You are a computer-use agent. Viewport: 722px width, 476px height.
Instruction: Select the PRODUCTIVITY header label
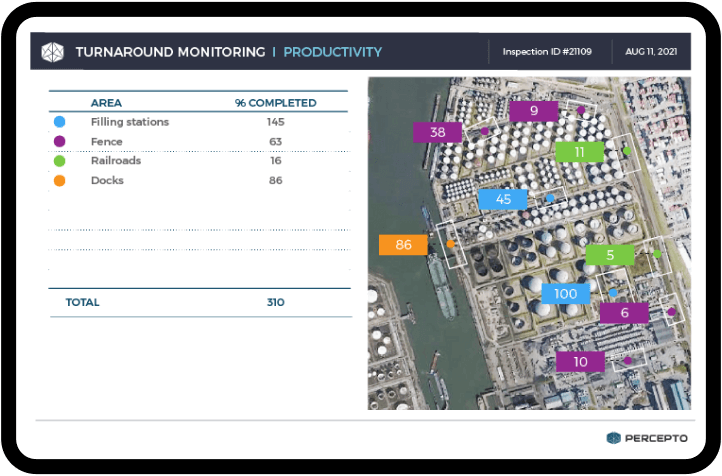[332, 52]
